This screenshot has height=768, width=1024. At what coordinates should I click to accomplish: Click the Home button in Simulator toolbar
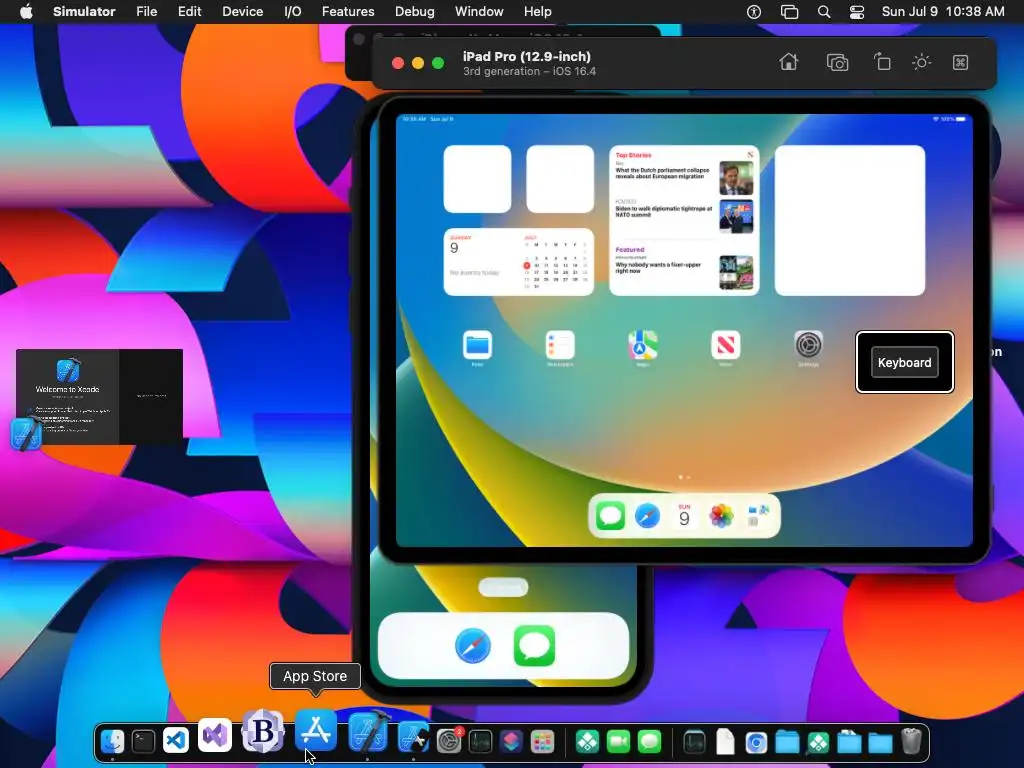(x=788, y=62)
